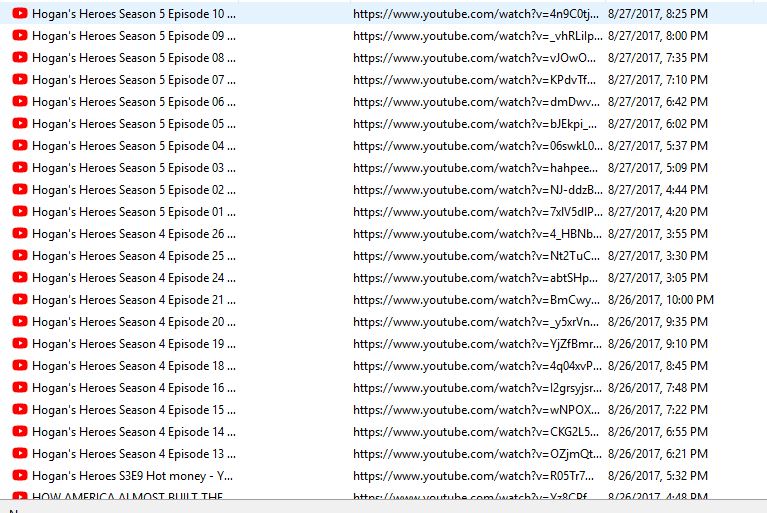Select title Hogan's Heroes Season 4 Episode 24
767x513 pixels.
(x=134, y=278)
